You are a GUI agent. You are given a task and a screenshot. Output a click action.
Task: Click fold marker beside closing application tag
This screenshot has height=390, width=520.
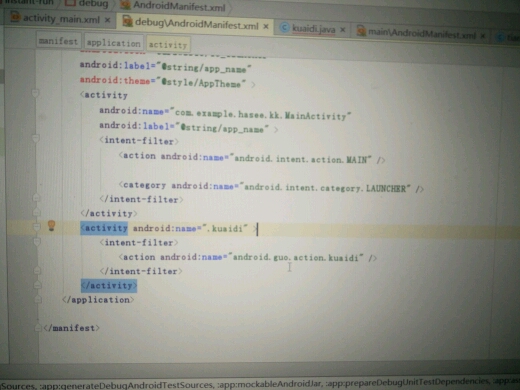point(38,299)
